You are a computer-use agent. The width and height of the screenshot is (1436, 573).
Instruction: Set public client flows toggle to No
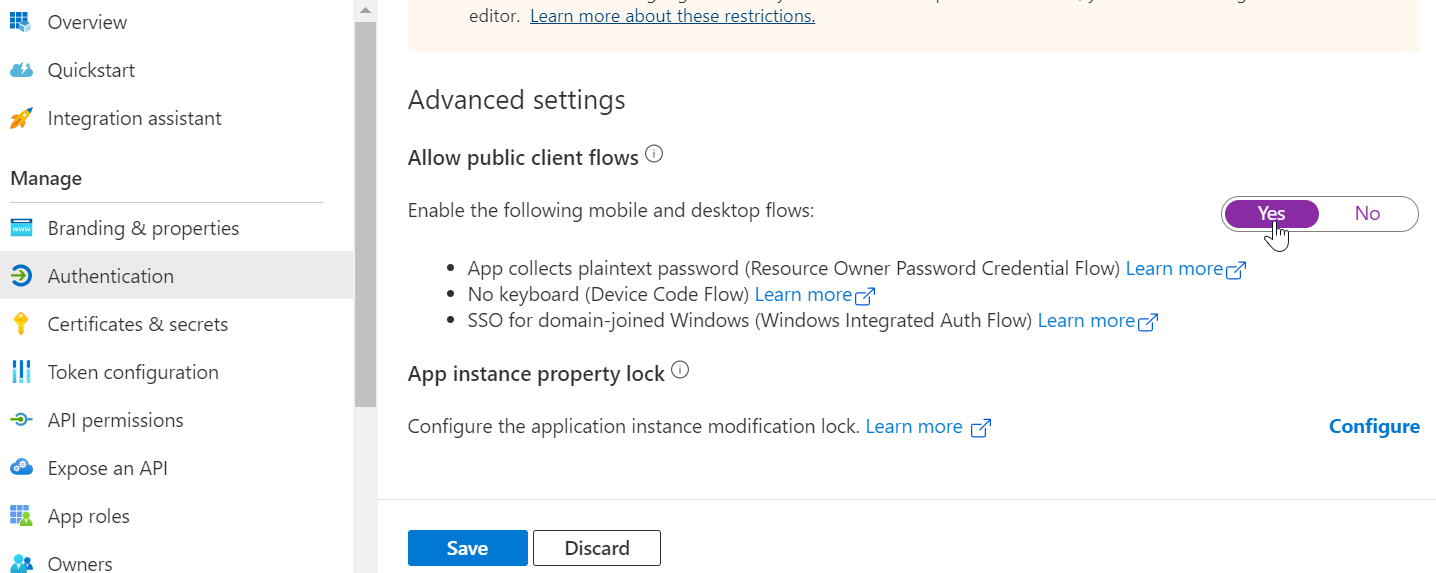[1367, 214]
